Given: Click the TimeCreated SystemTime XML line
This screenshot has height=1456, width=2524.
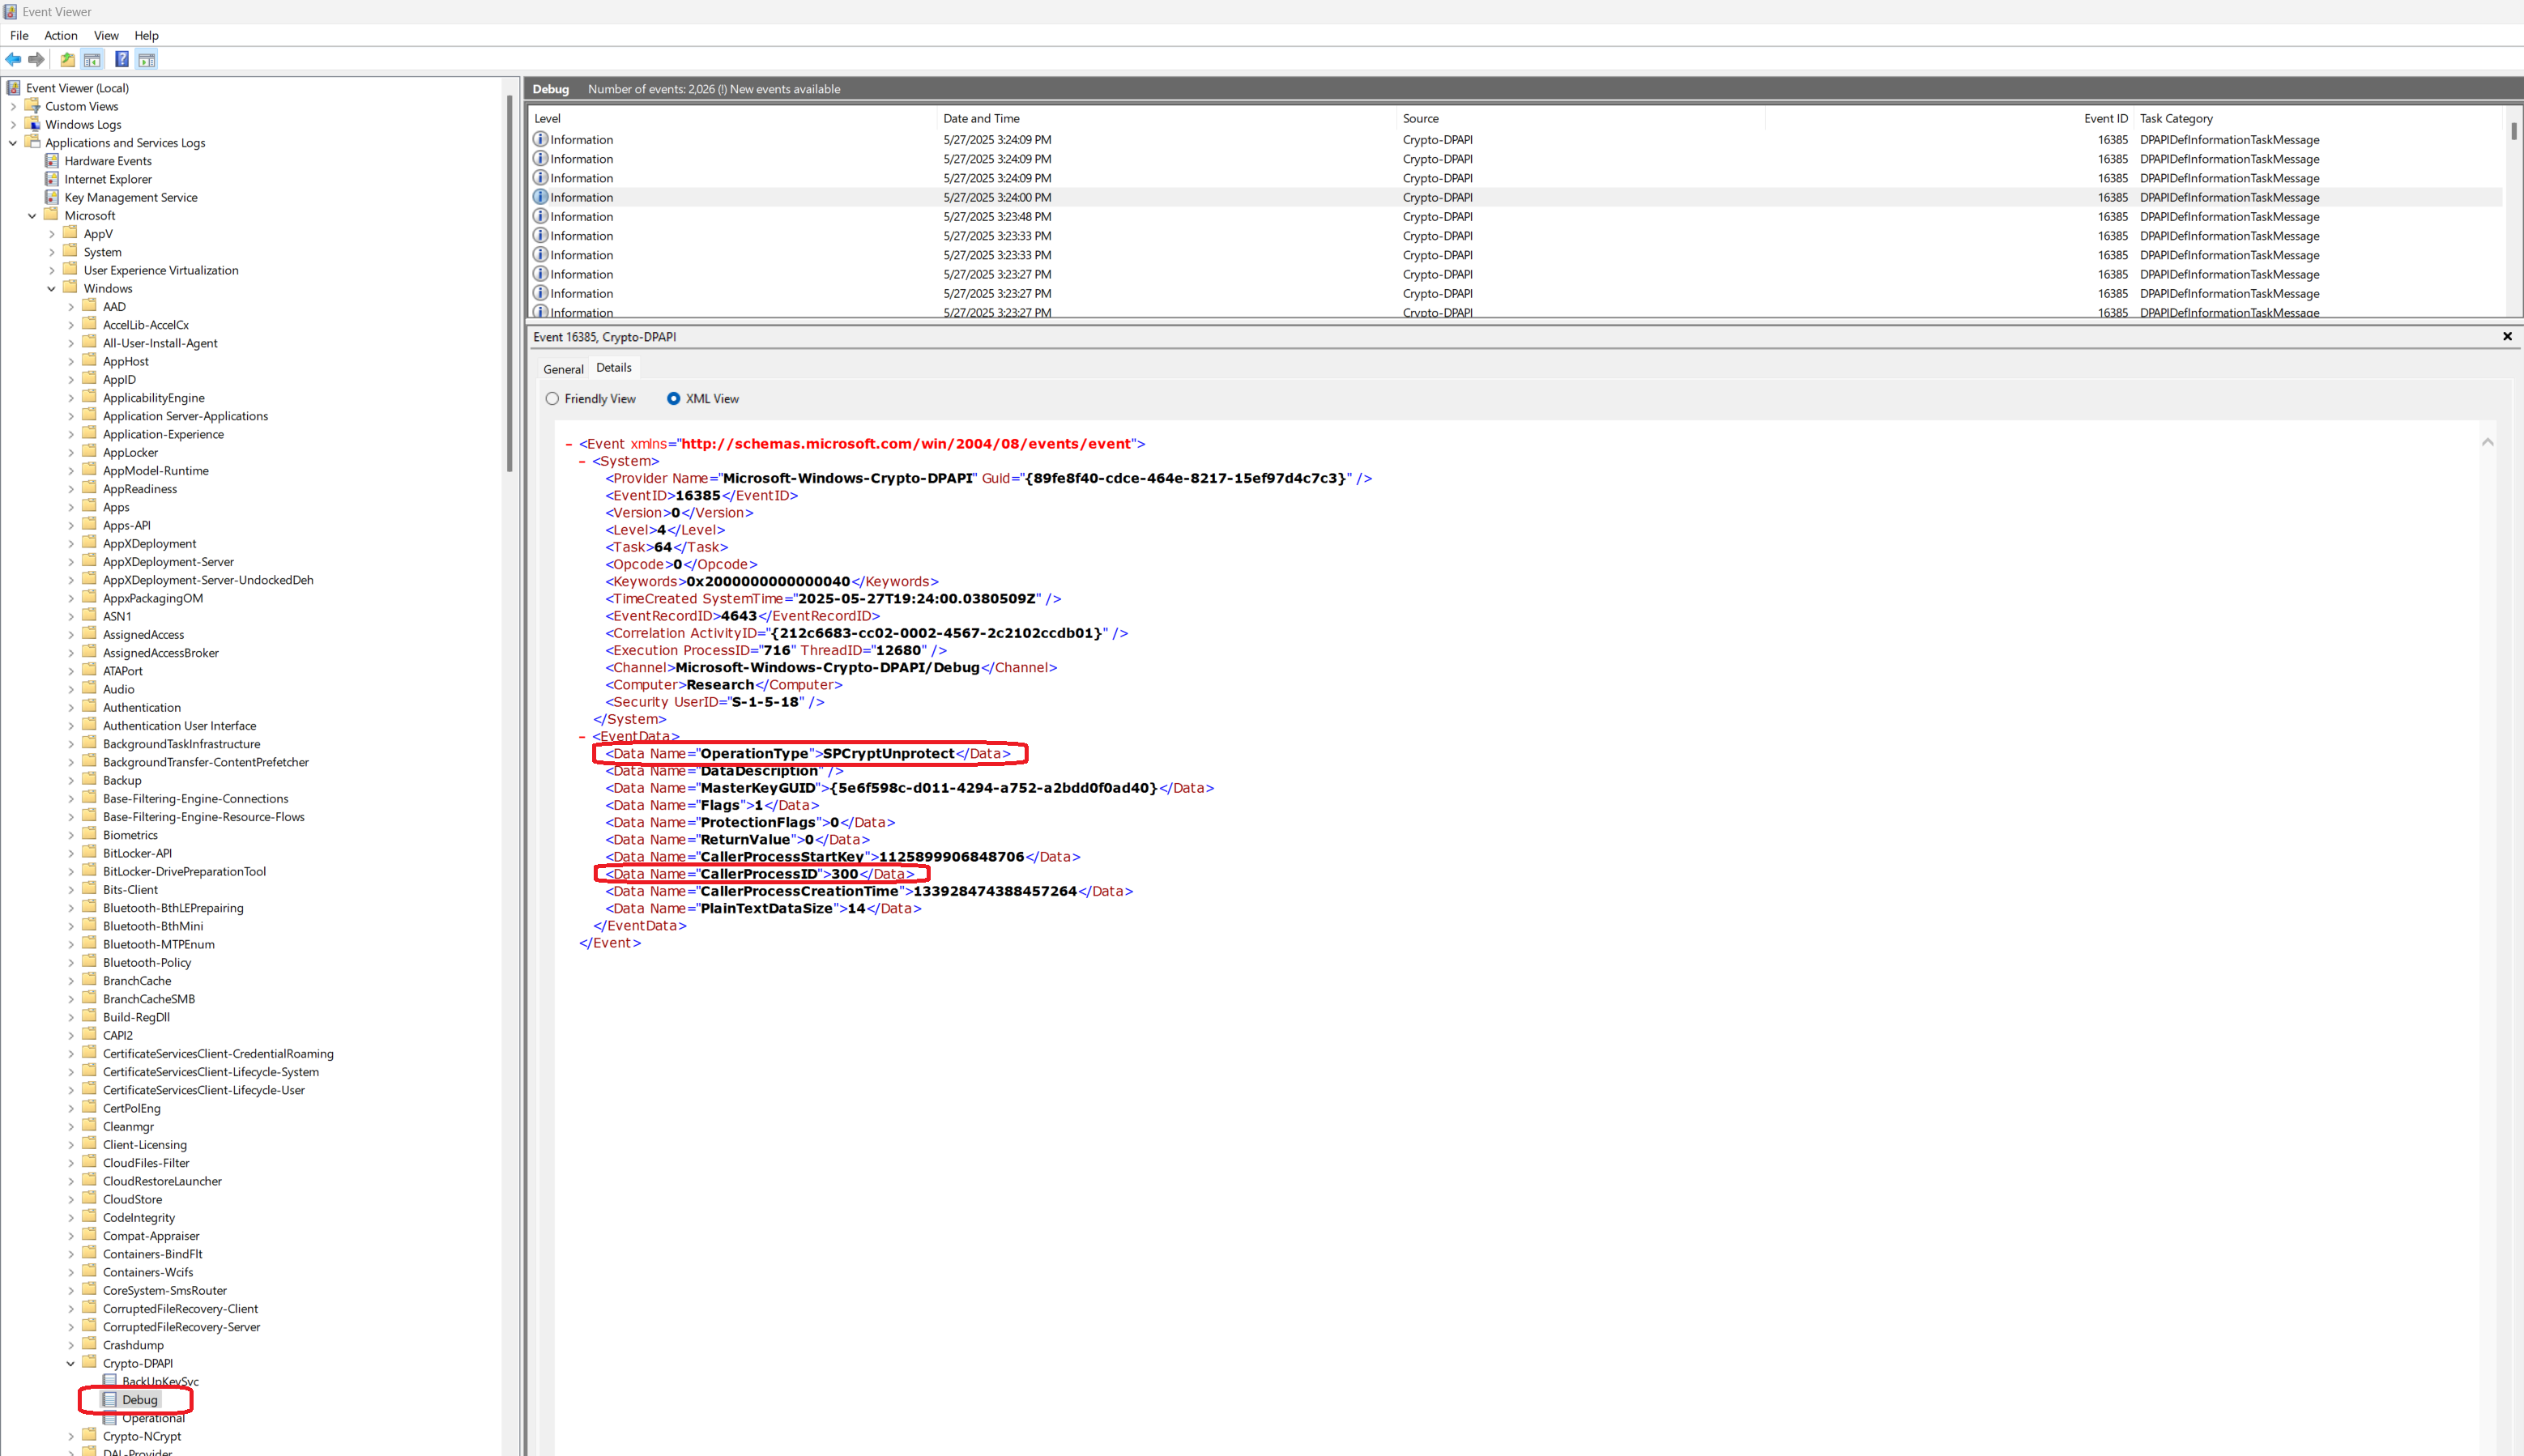Looking at the screenshot, I should [833, 599].
